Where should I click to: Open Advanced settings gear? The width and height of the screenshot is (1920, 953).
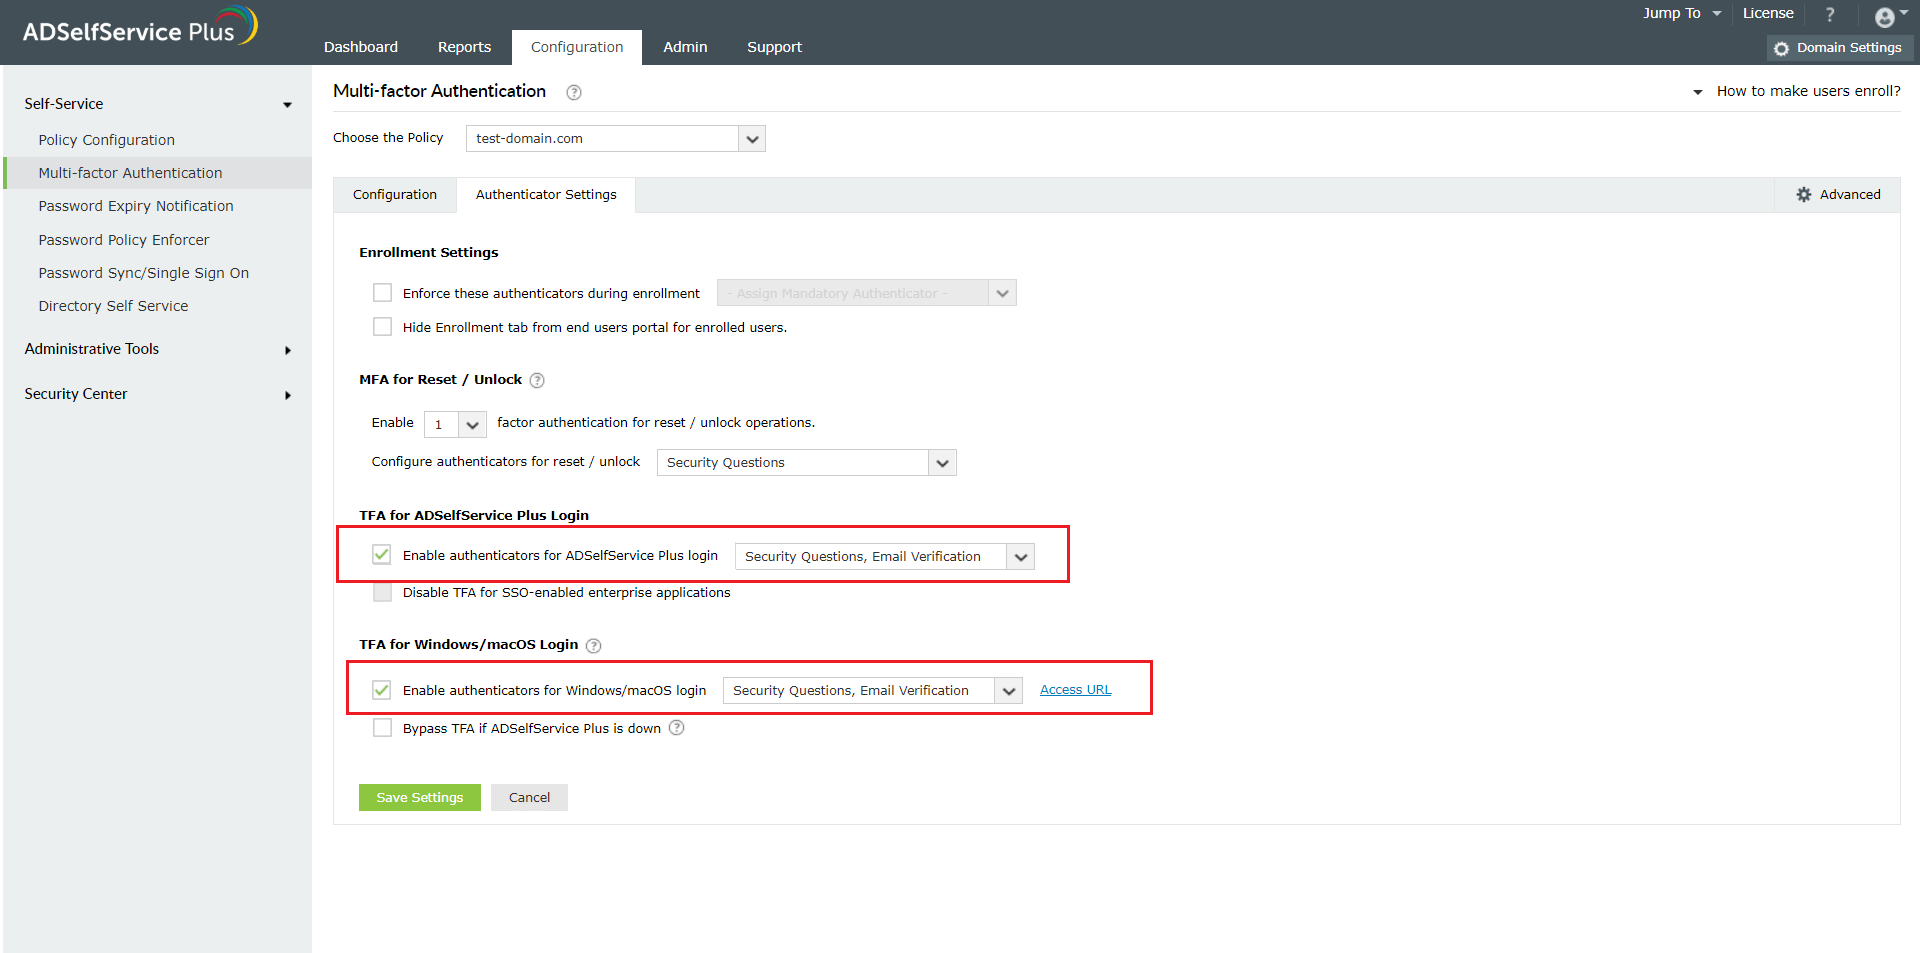click(x=1838, y=195)
